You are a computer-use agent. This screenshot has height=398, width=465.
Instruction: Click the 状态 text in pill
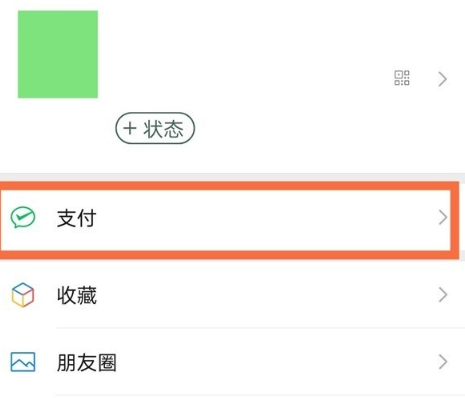pos(163,129)
